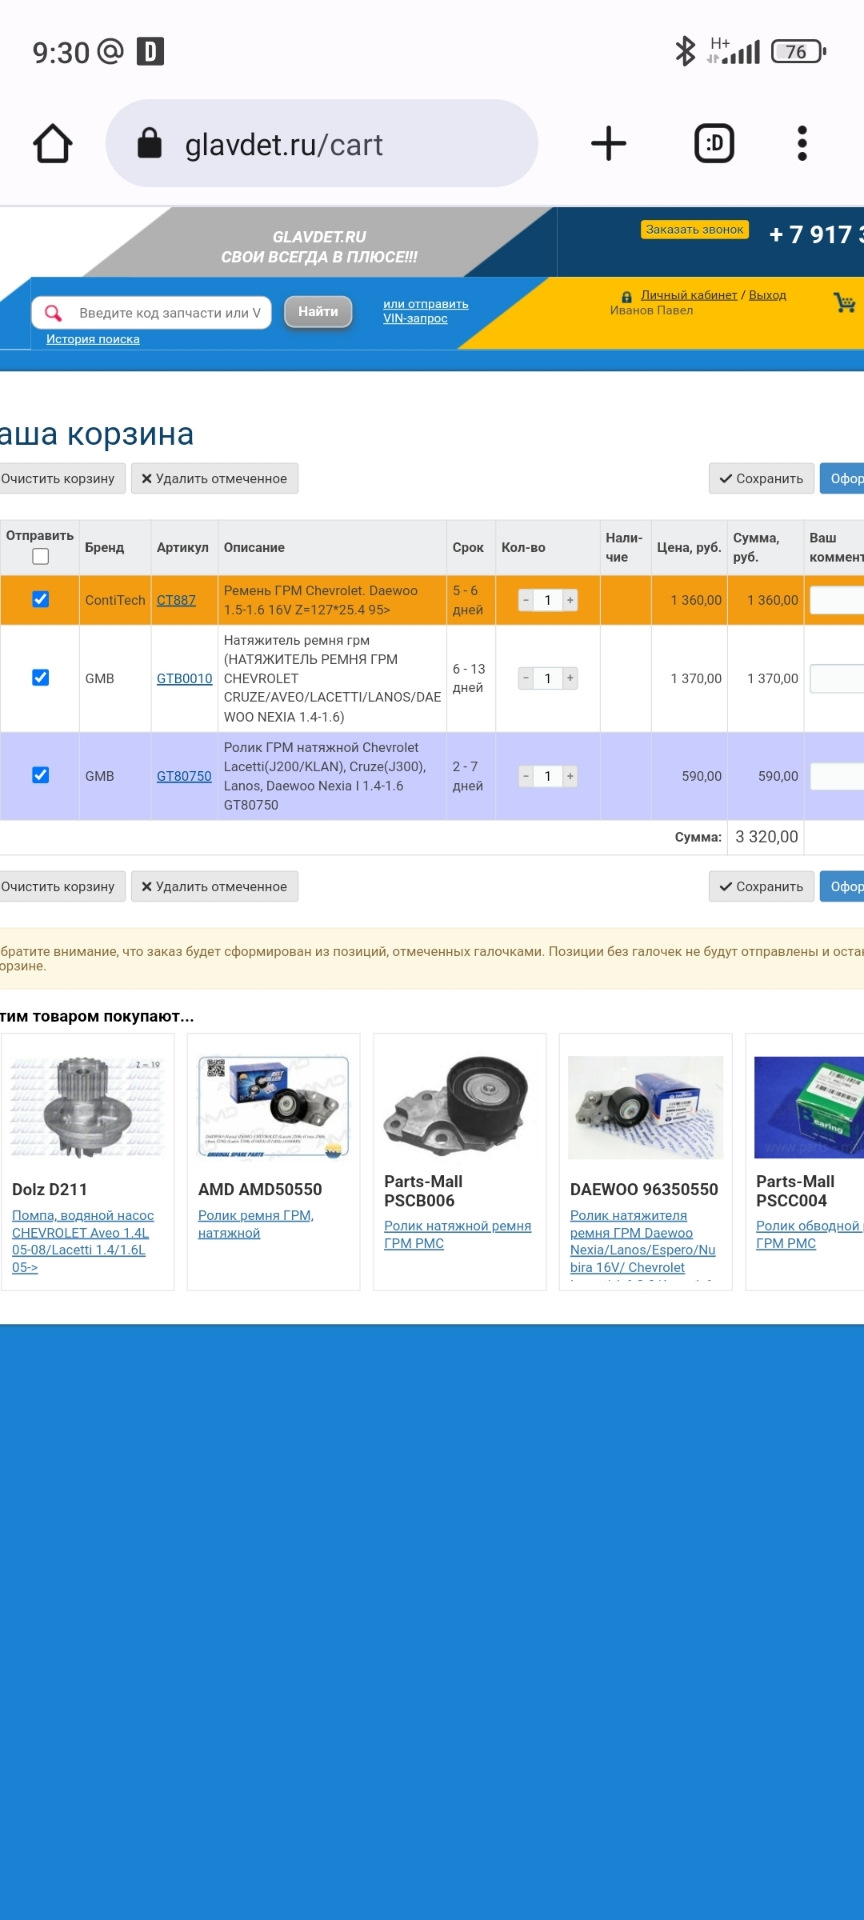Click the Выход logout link
The width and height of the screenshot is (864, 1920).
[767, 295]
